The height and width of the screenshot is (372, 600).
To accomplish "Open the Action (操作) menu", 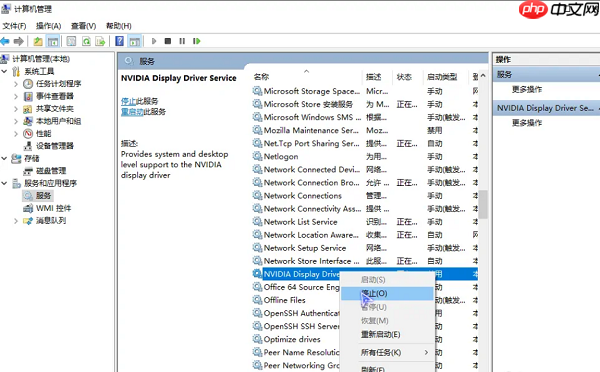I will [48, 26].
